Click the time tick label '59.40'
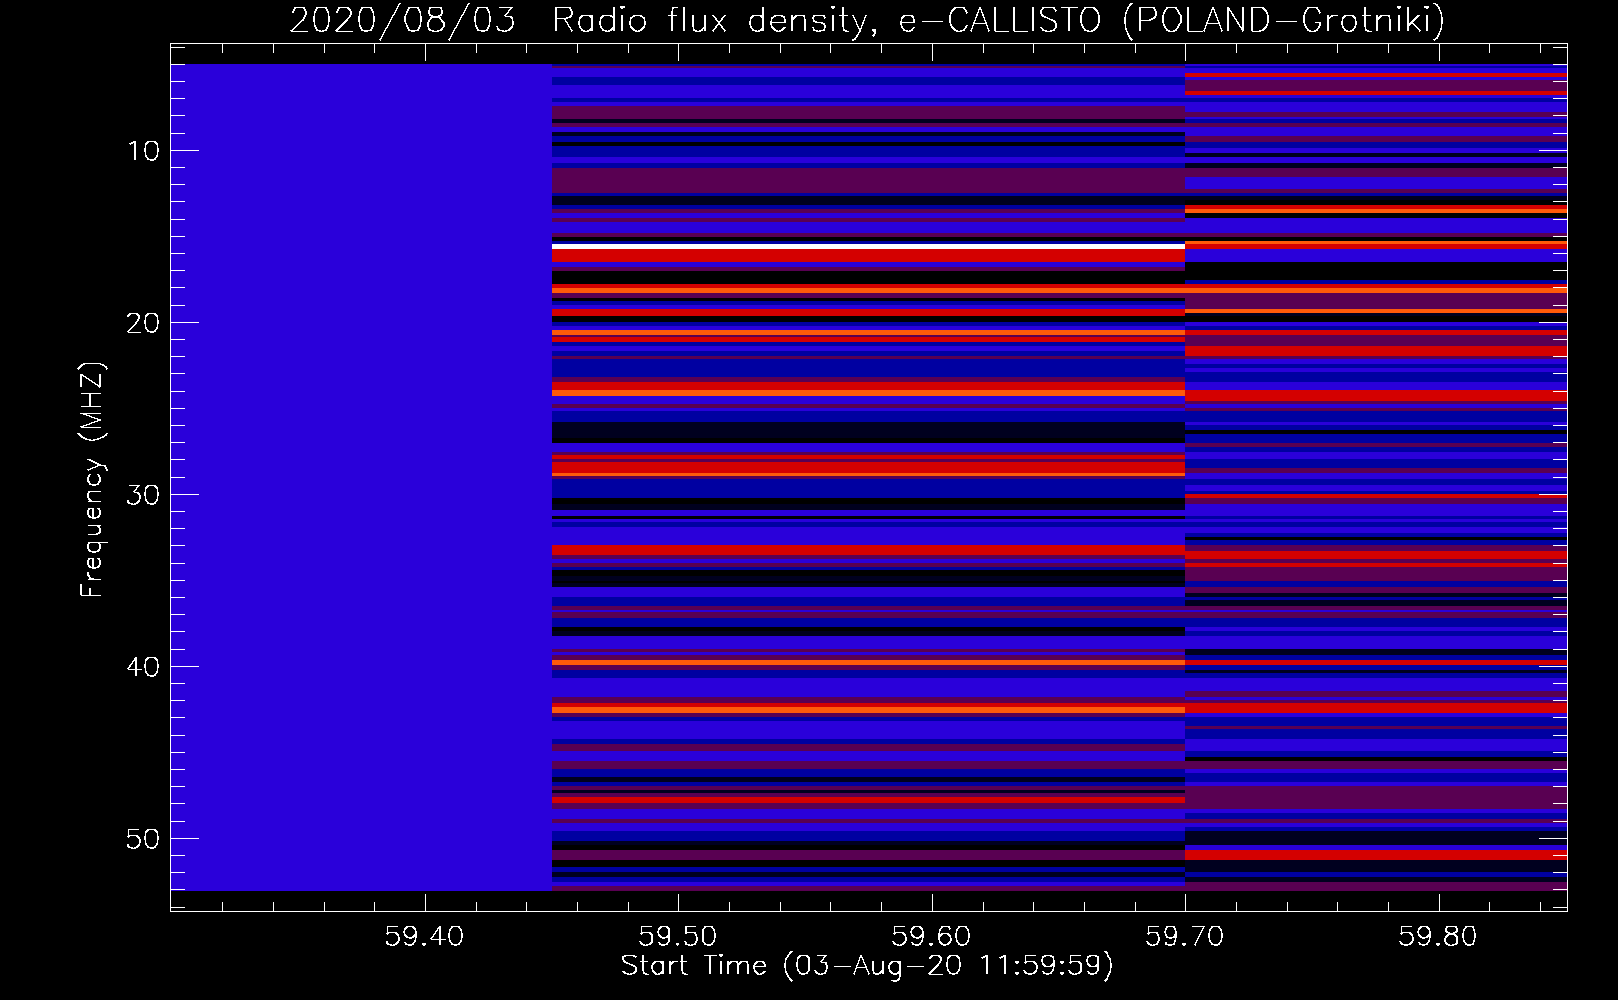This screenshot has height=1000, width=1618. tap(424, 936)
